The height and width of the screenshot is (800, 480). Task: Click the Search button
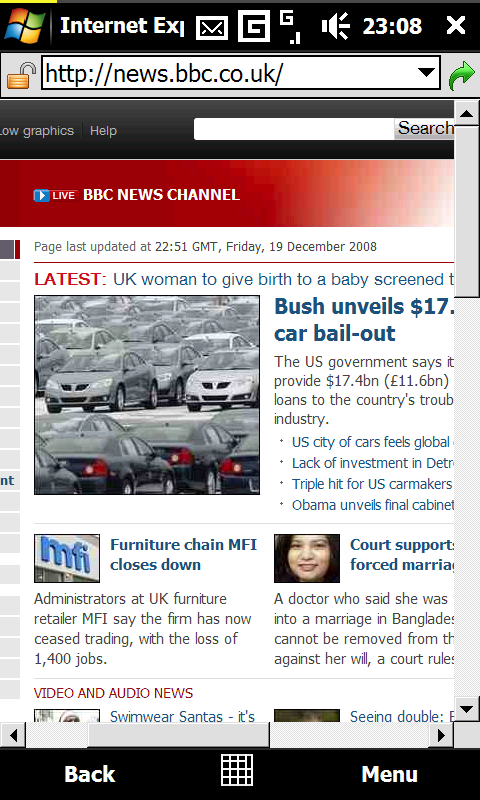point(424,129)
